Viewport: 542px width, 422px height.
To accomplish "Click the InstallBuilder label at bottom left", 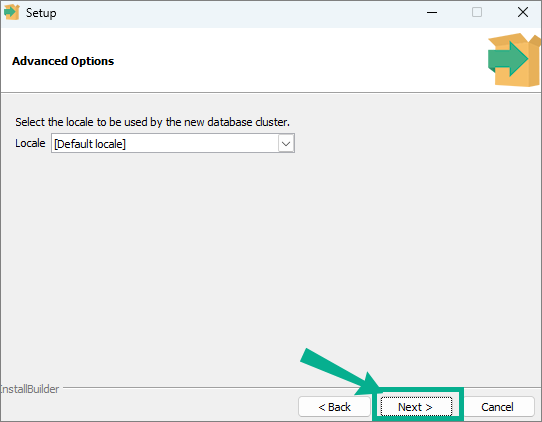I will [x=29, y=389].
